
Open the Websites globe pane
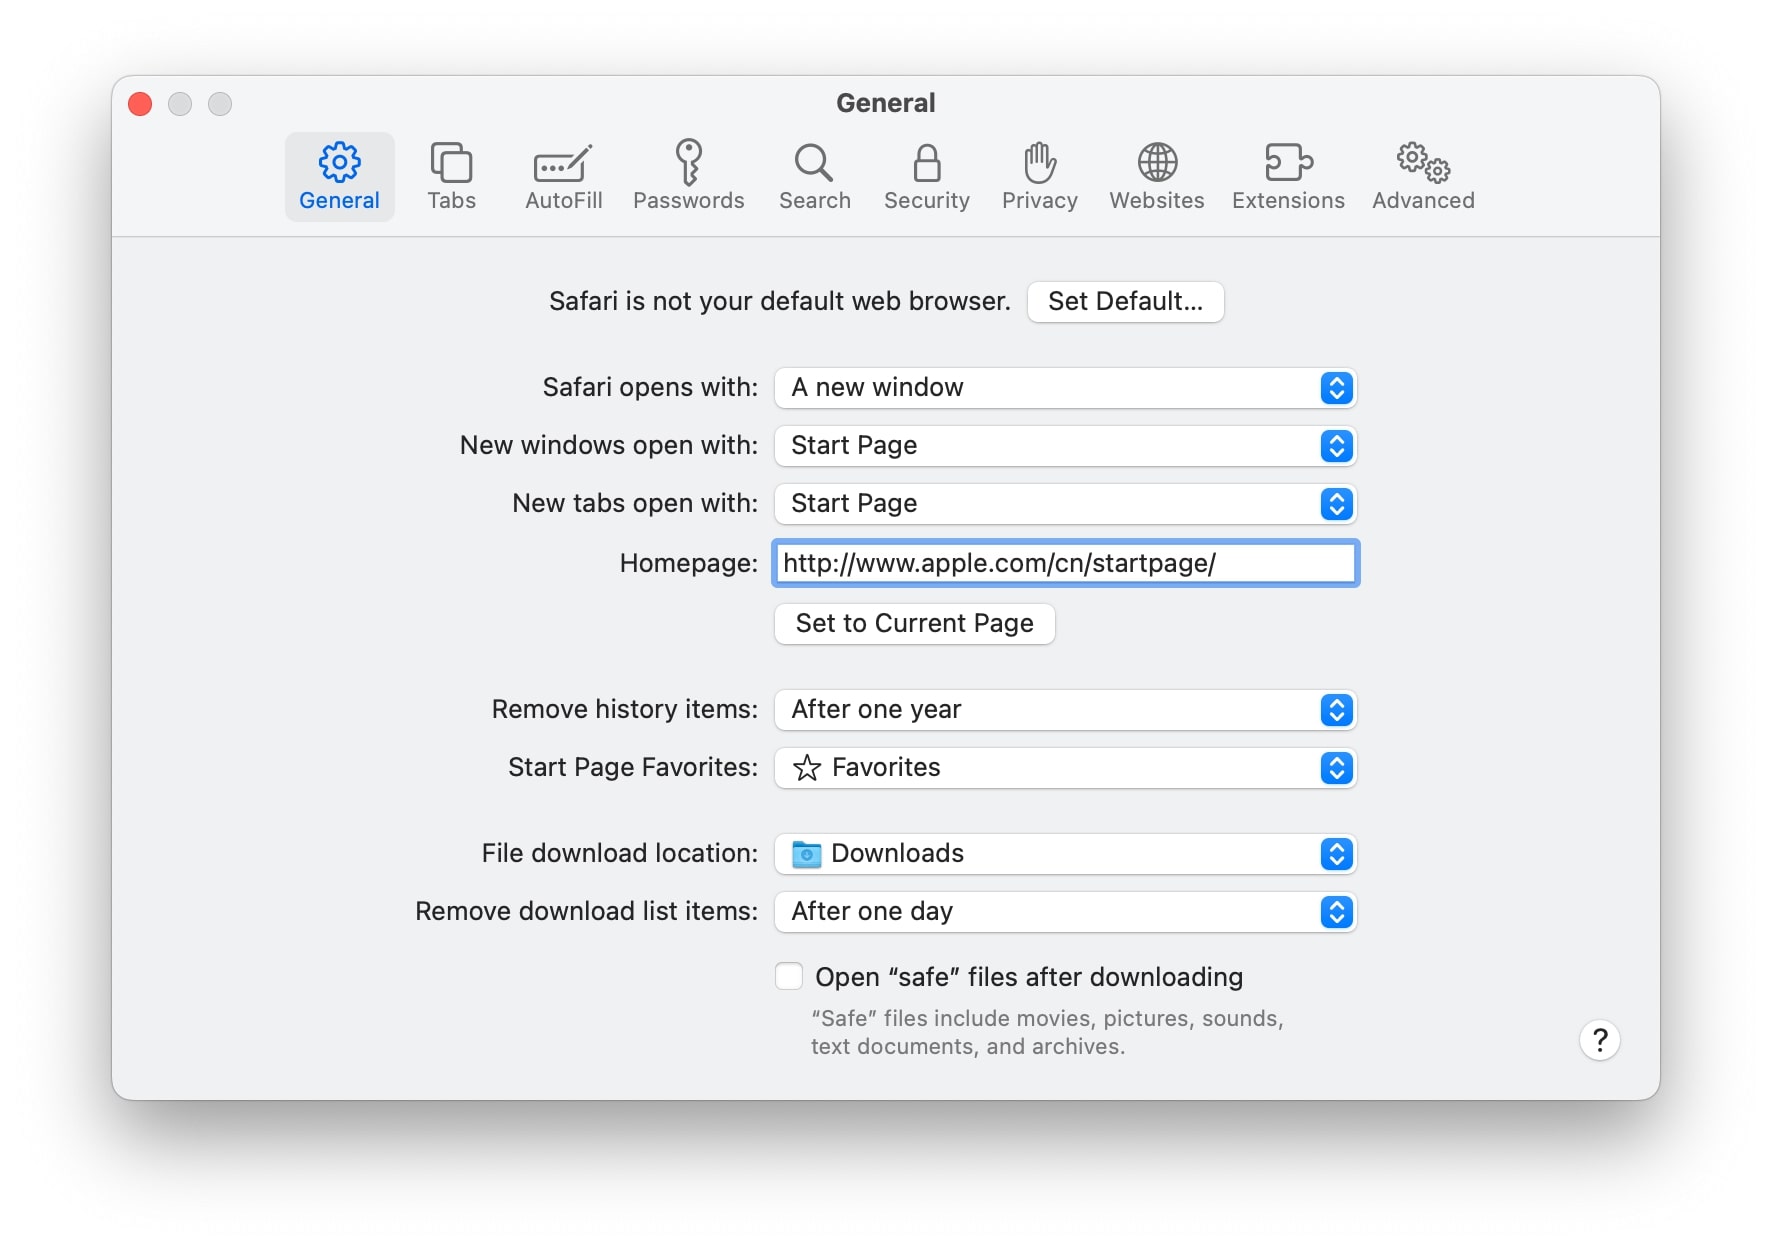click(1156, 177)
